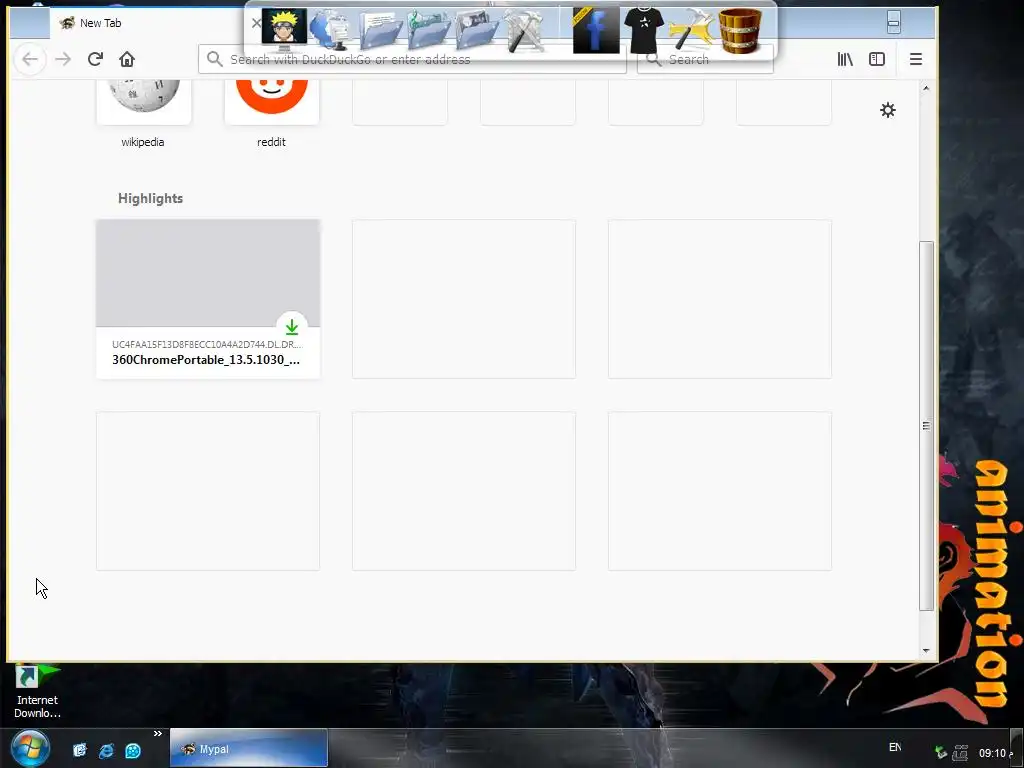Click the vertical scrollbar thumb
The image size is (1024, 768).
[x=926, y=426]
